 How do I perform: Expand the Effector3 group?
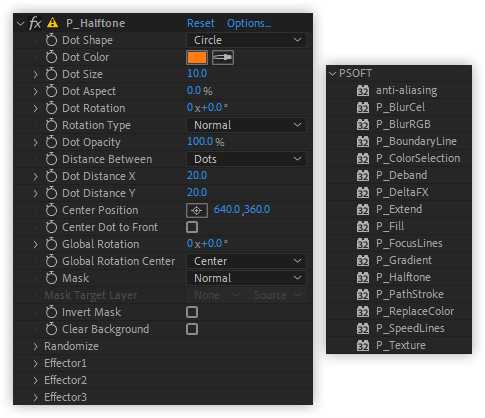(36, 397)
